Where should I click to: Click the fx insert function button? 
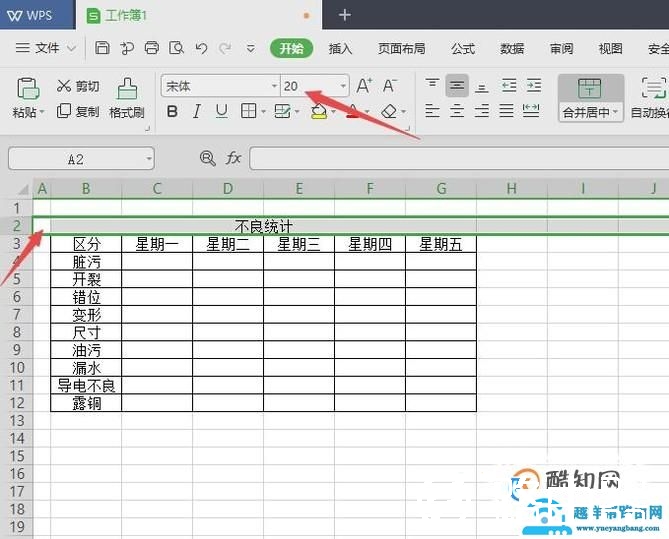(x=233, y=158)
